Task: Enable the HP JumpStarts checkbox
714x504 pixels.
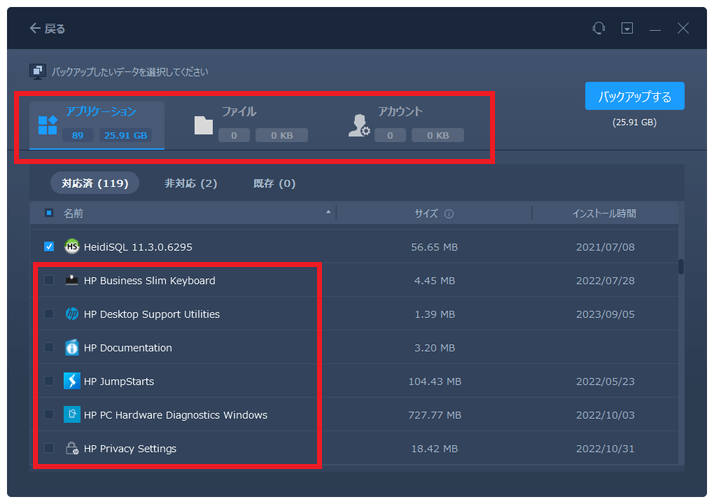Action: [49, 381]
